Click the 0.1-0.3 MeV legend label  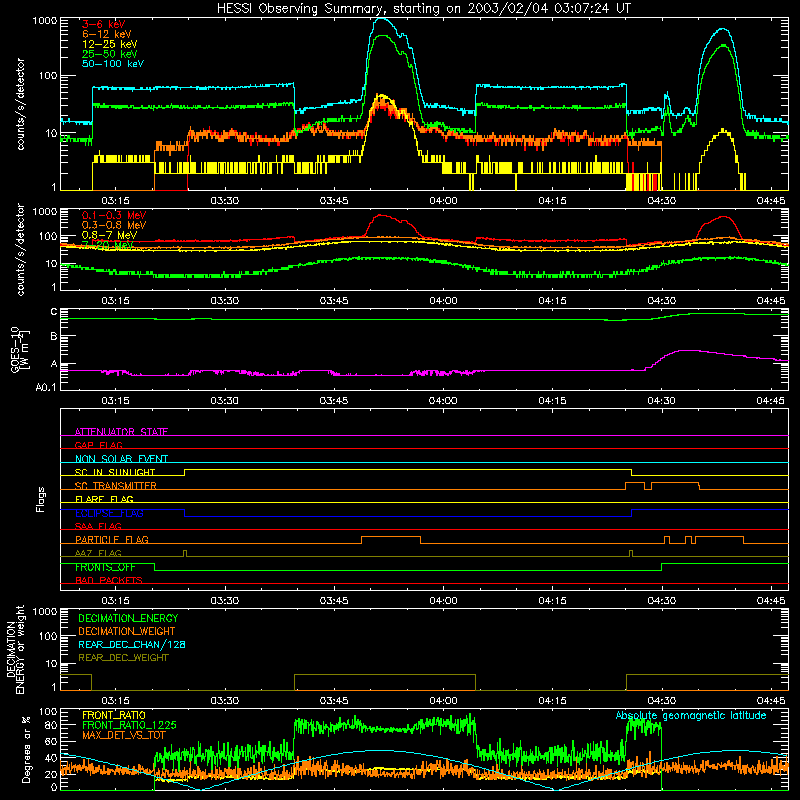tap(114, 215)
